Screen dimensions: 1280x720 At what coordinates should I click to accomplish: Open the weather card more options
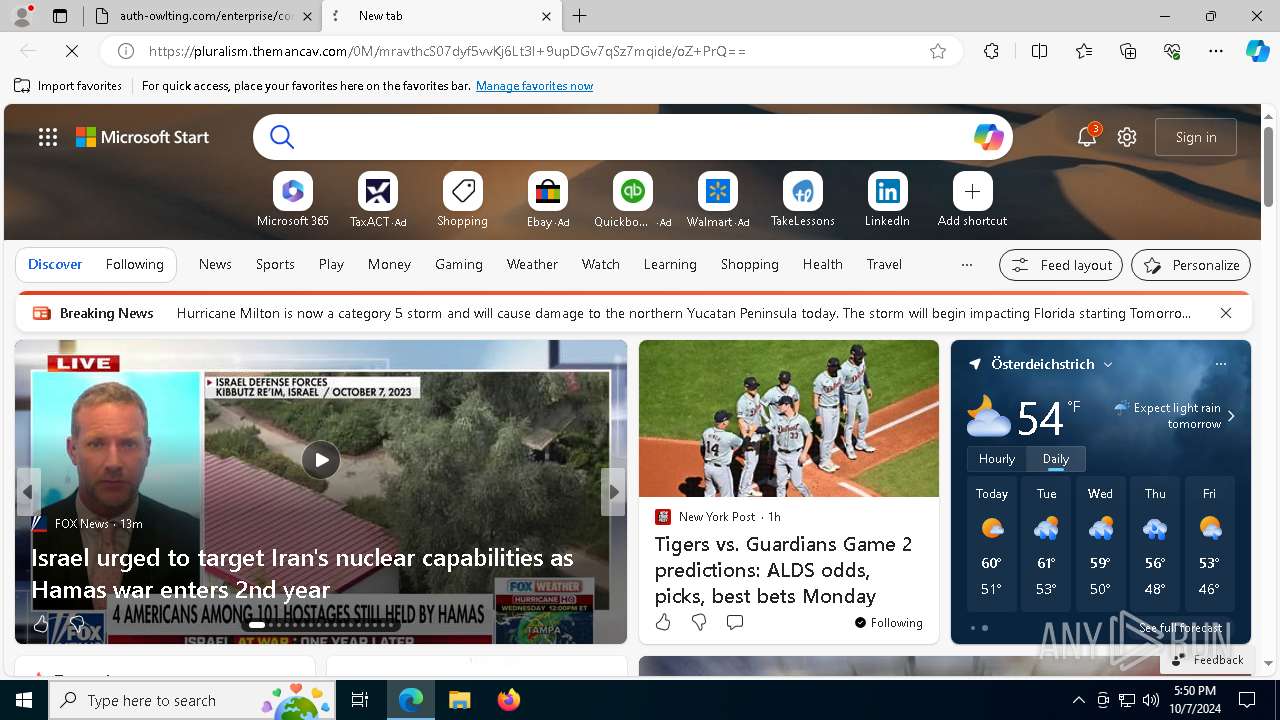pyautogui.click(x=1220, y=364)
